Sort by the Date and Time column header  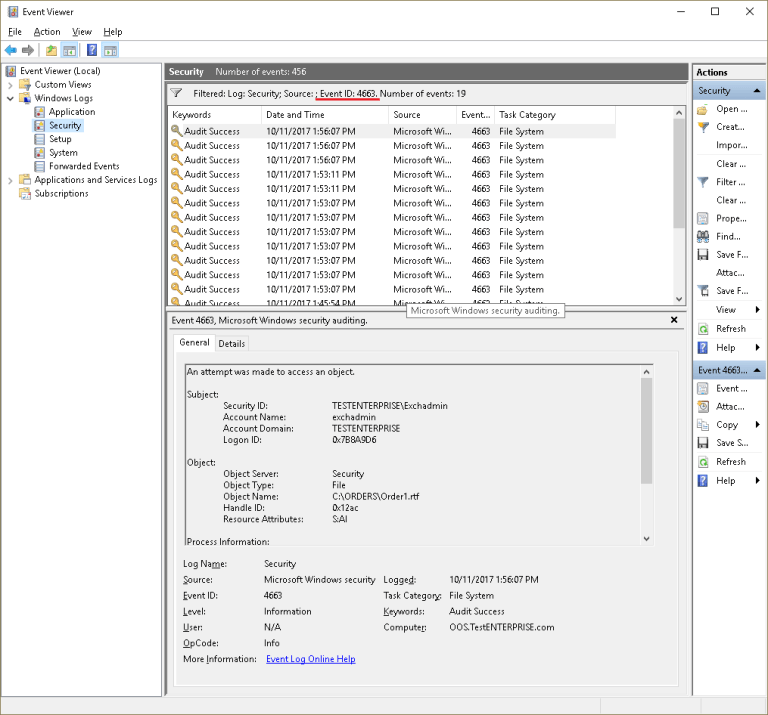coord(325,115)
